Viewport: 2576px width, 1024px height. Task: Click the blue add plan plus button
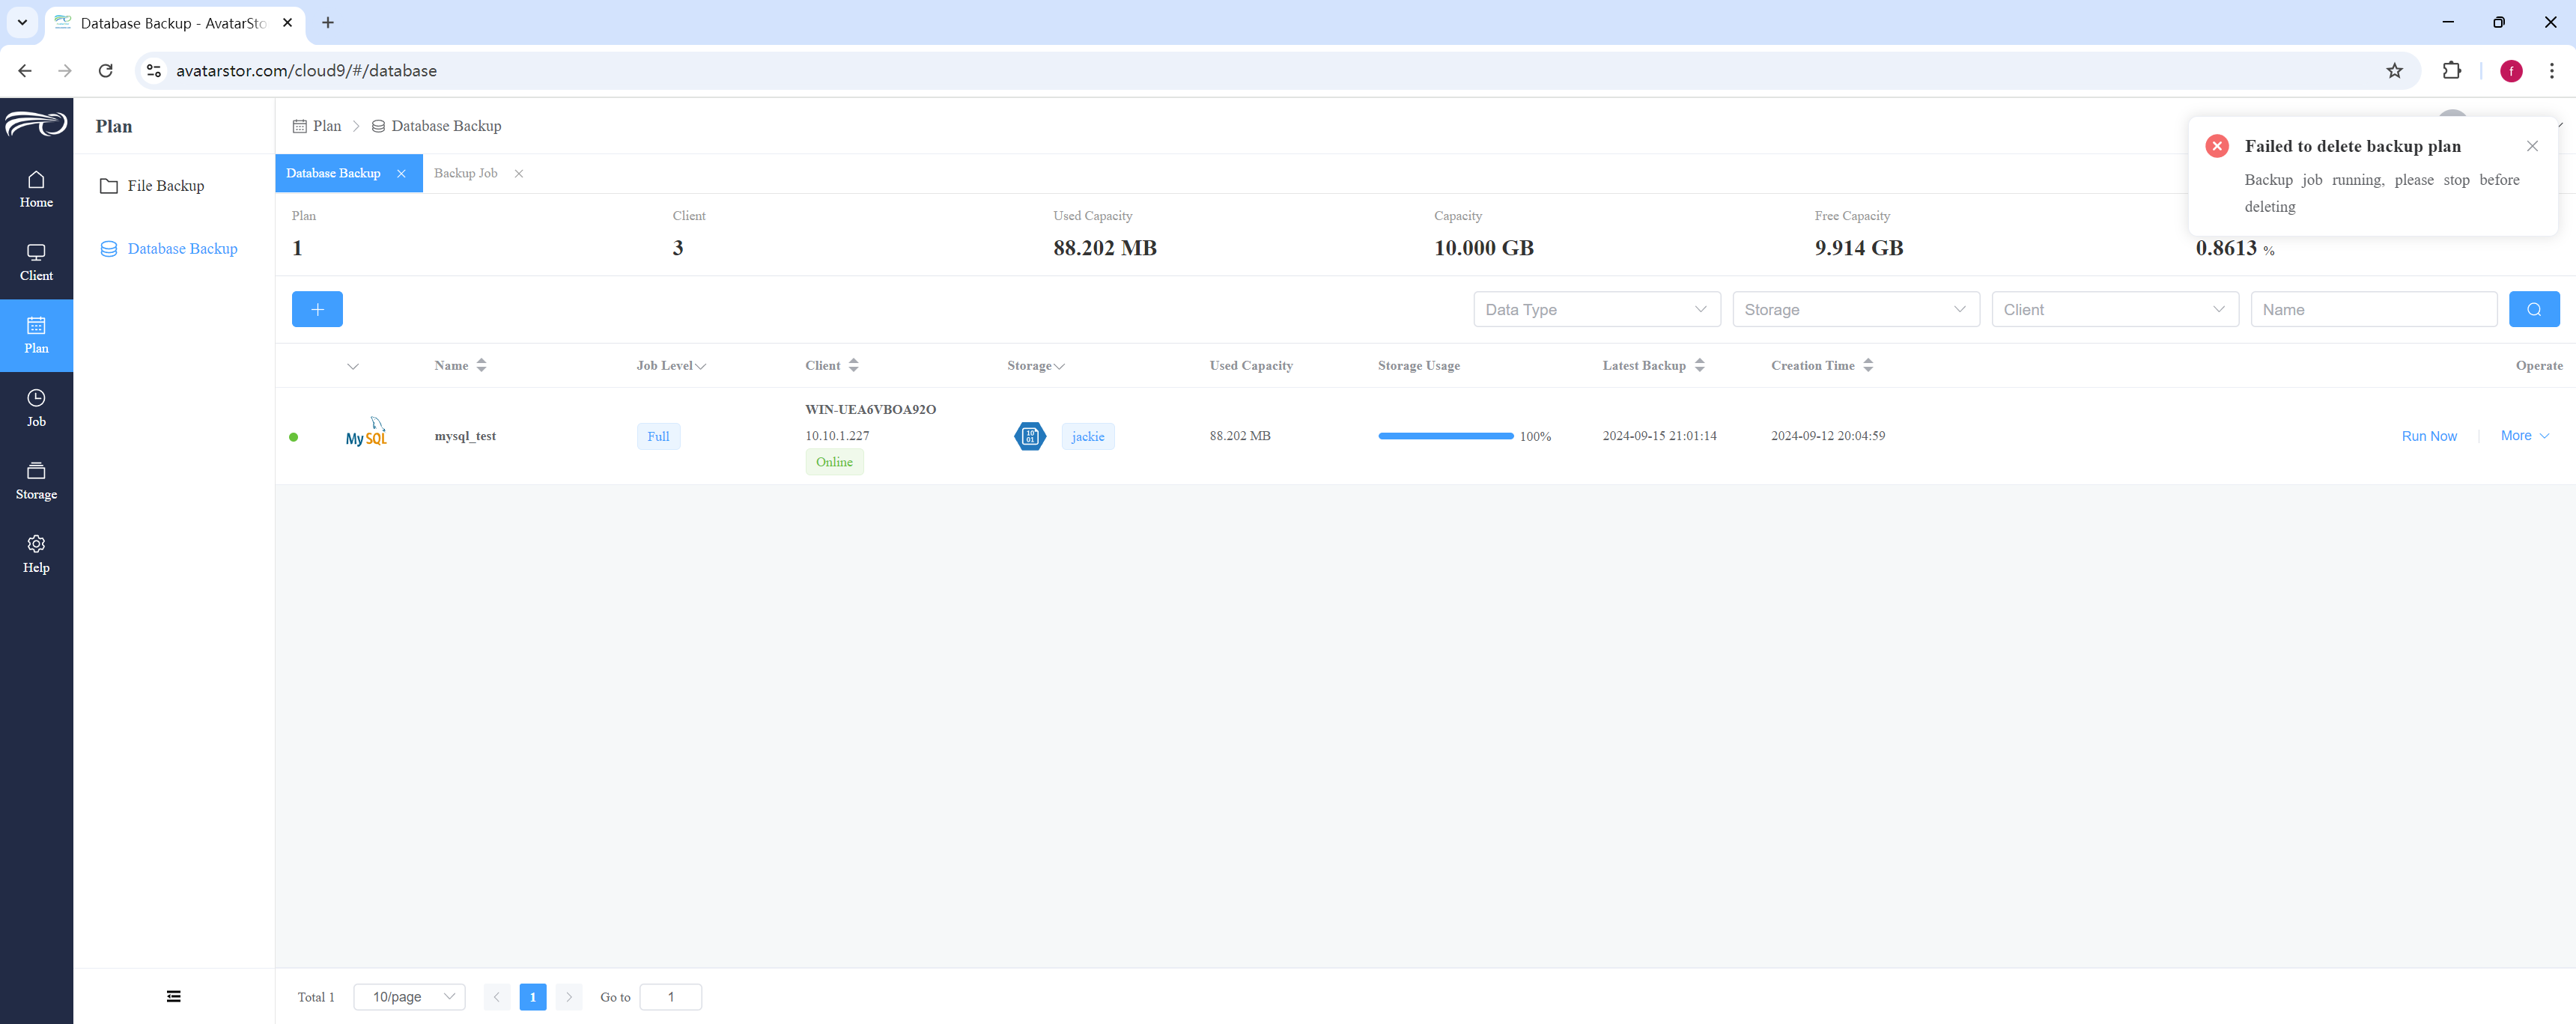tap(317, 309)
